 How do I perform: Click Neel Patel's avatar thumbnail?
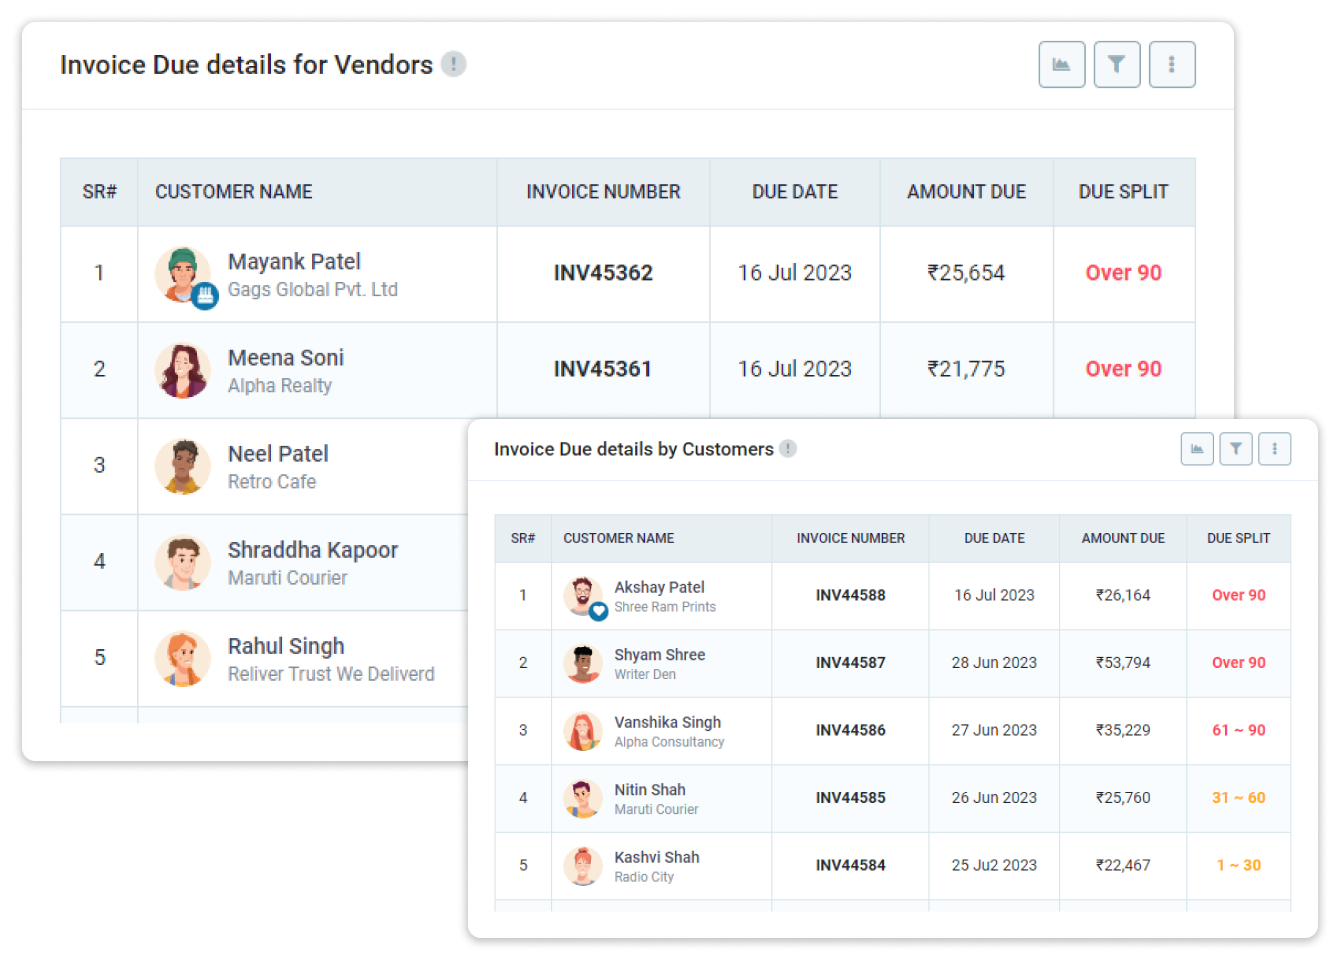coord(183,465)
